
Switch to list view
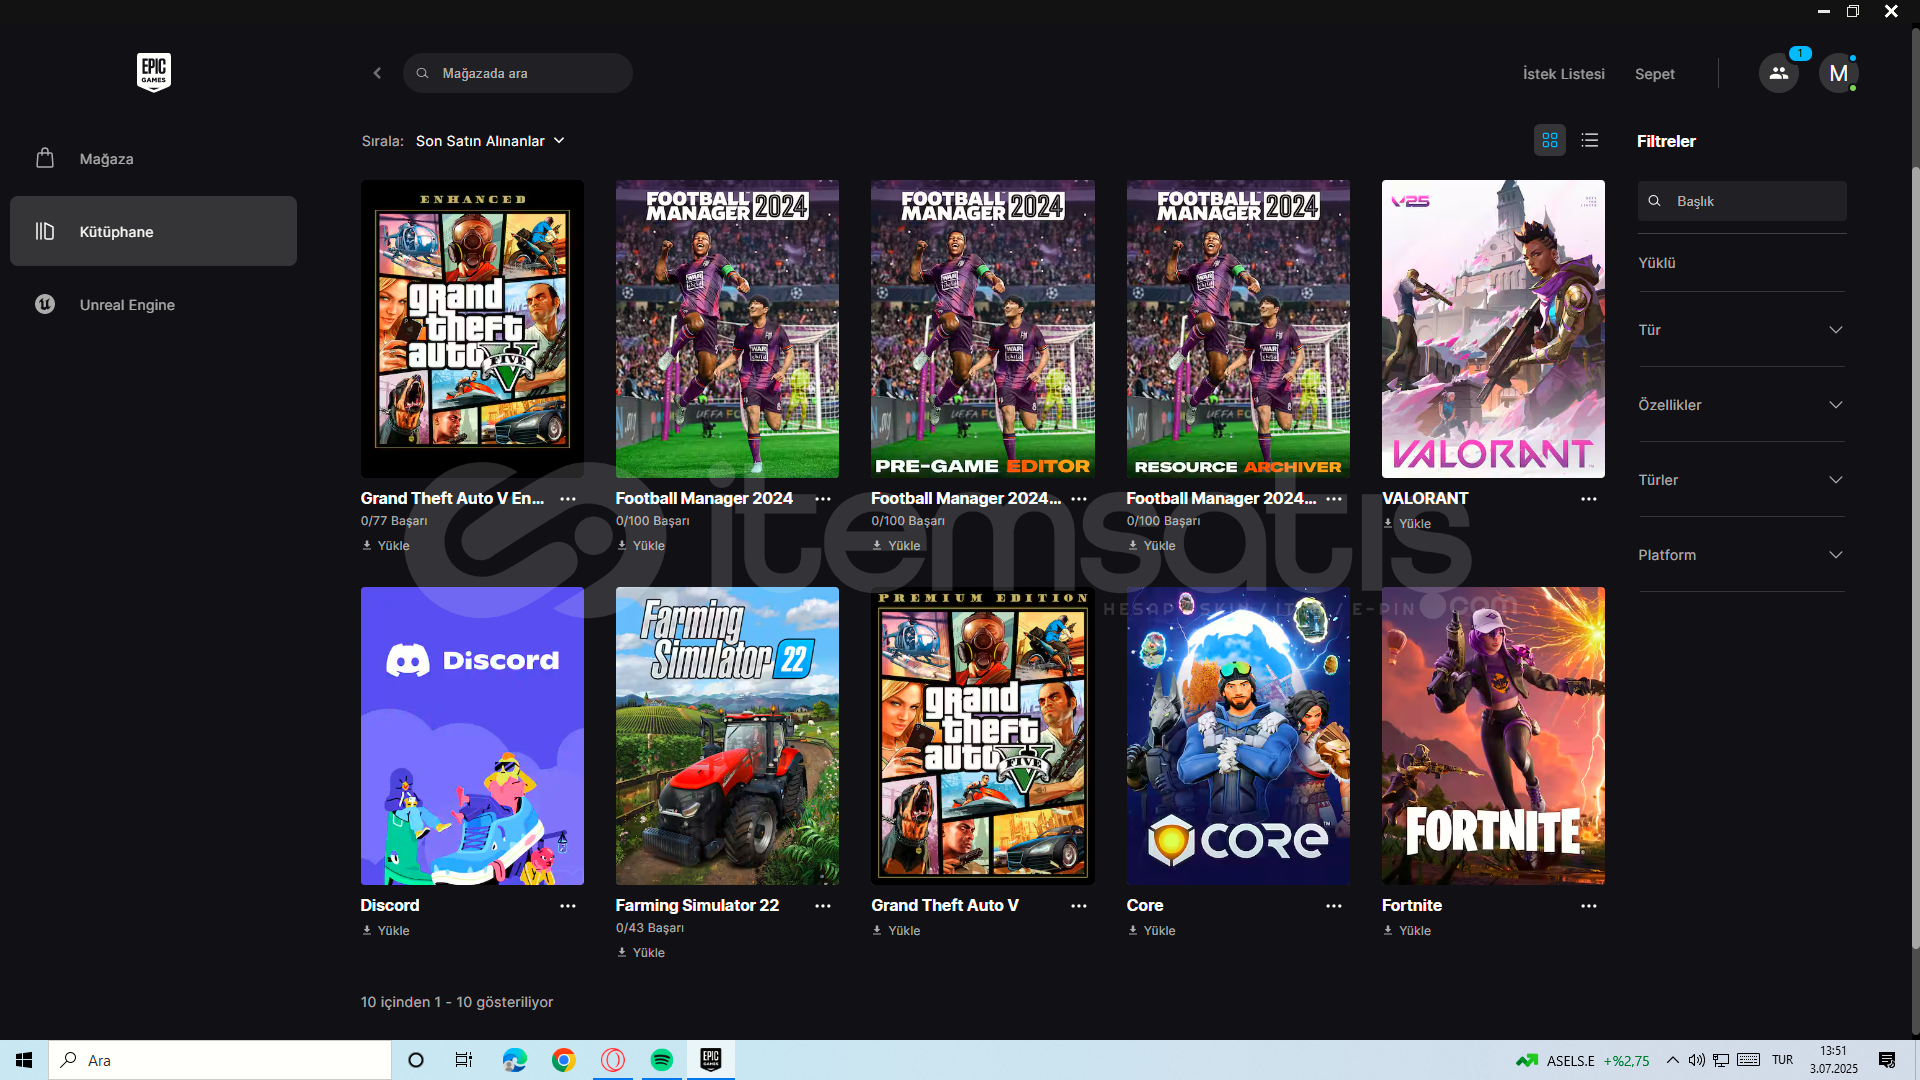(x=1590, y=140)
